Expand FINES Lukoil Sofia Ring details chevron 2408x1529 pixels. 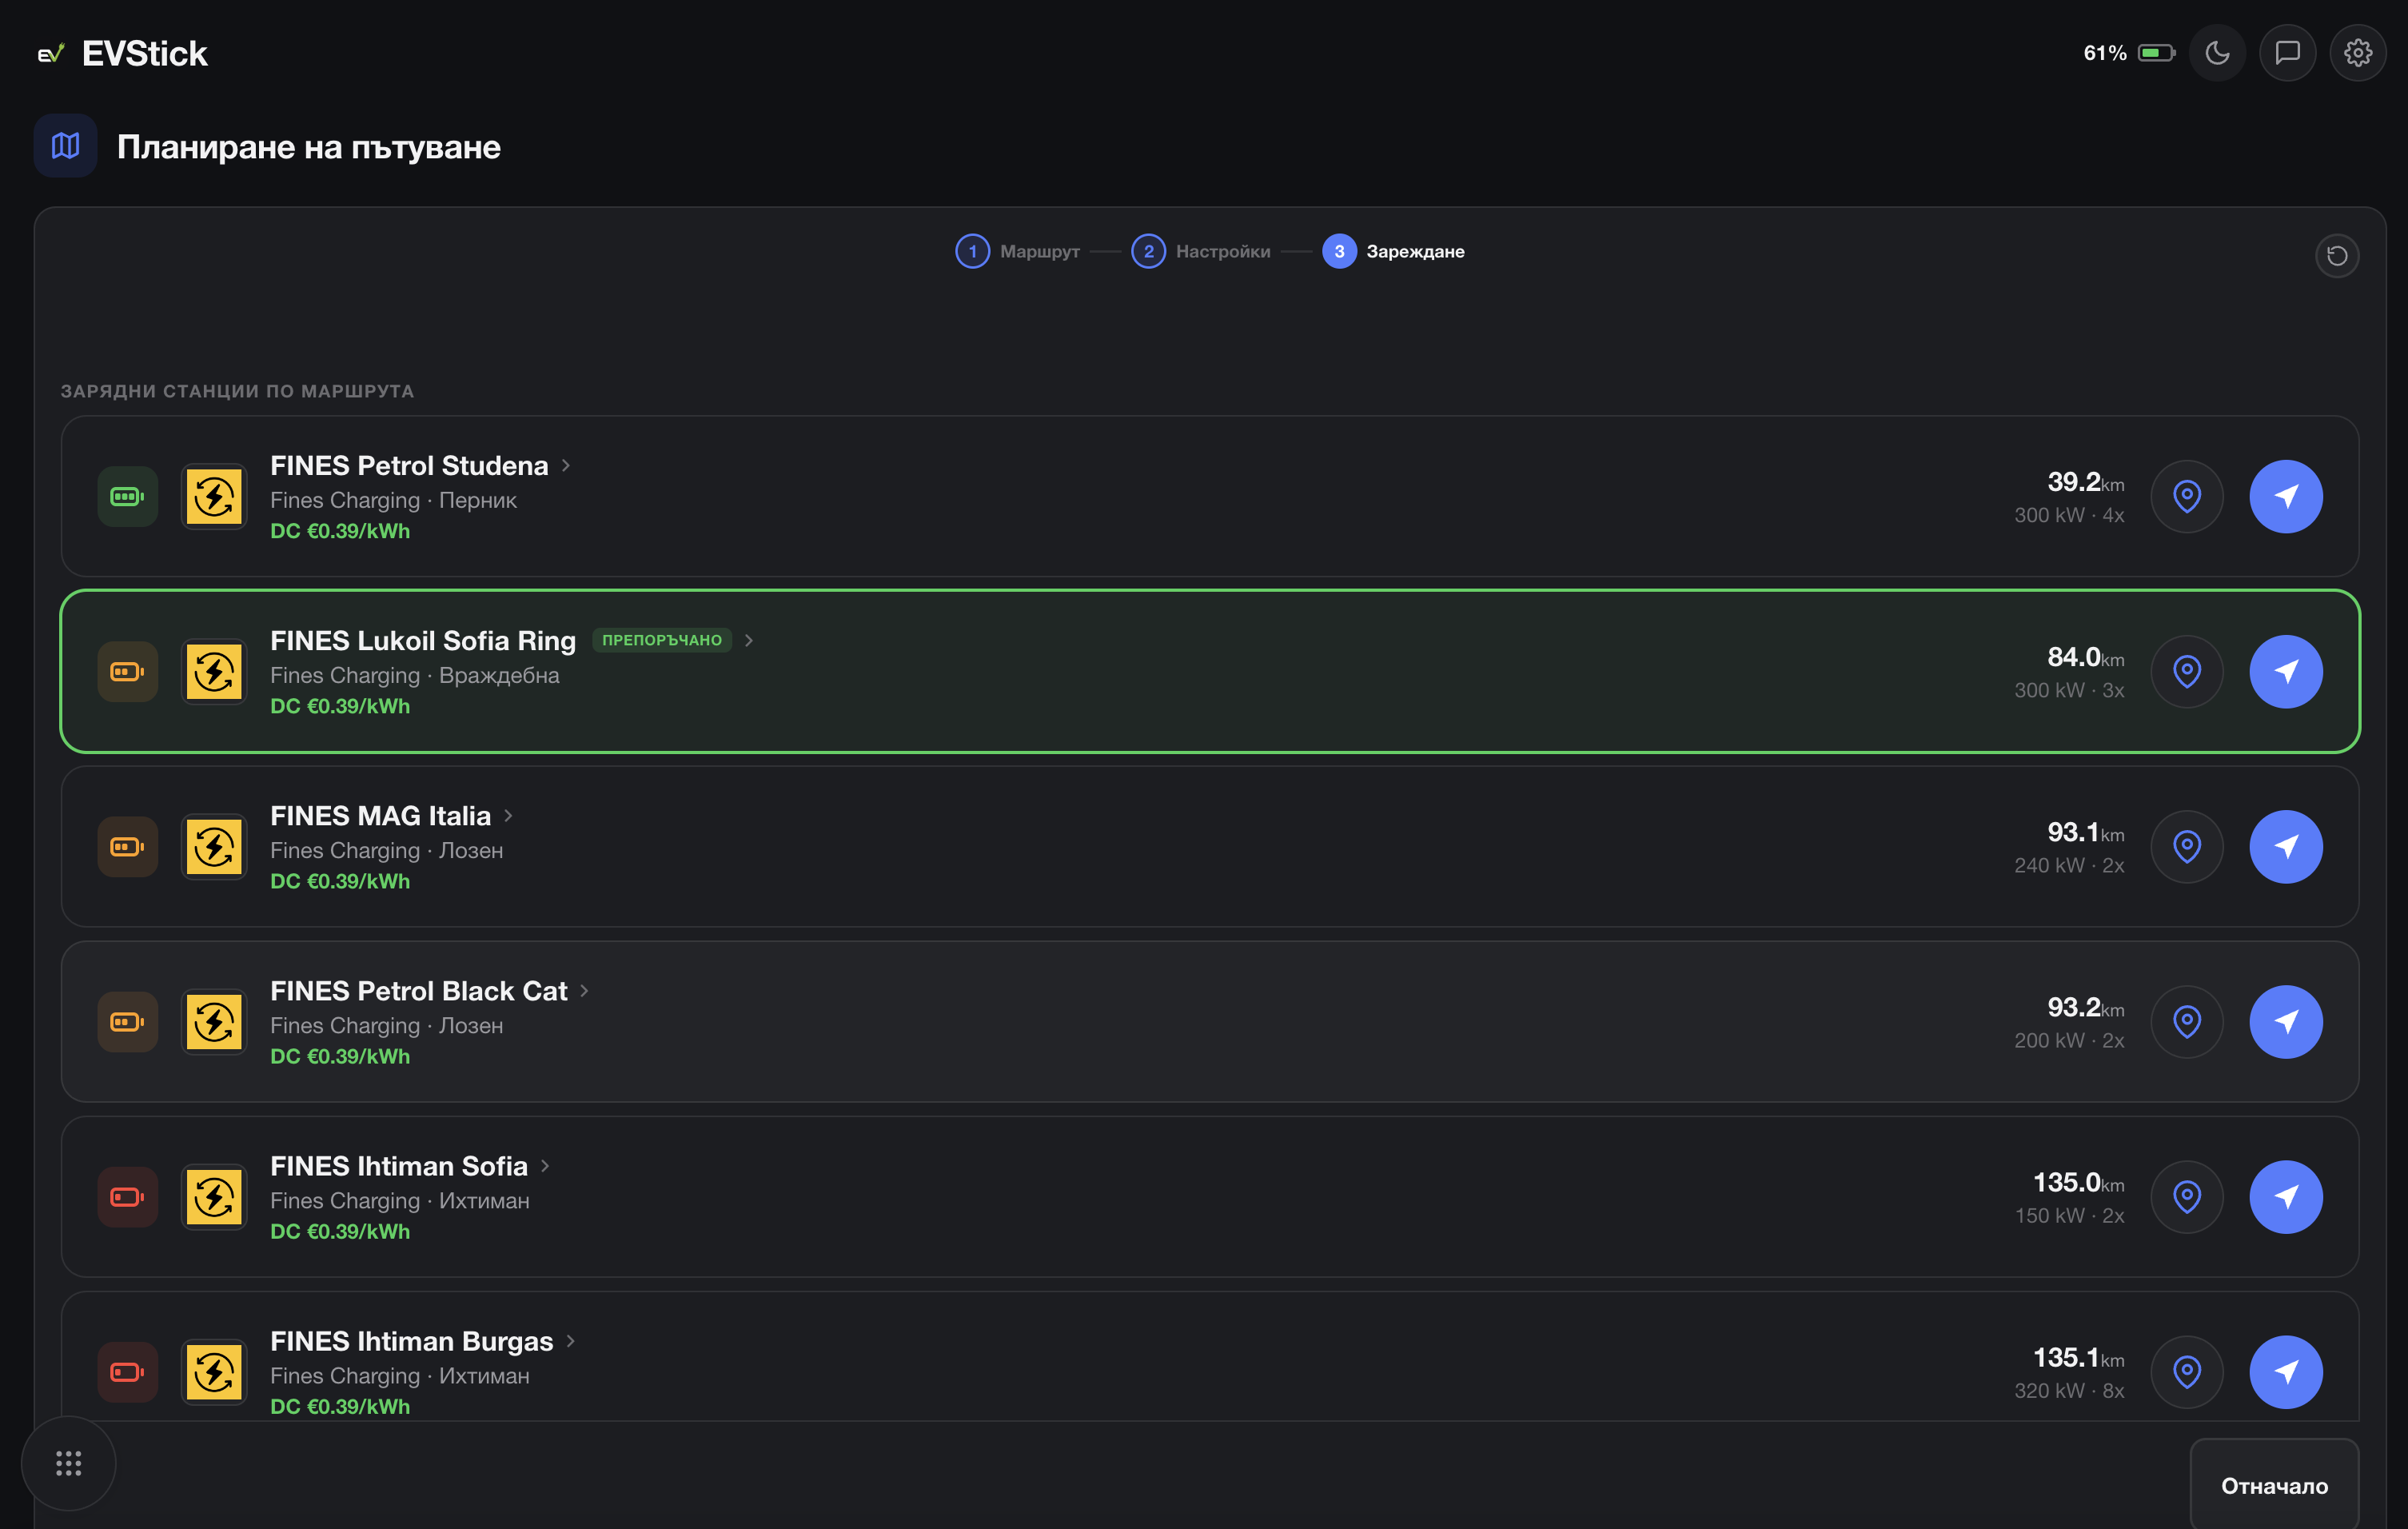tap(749, 641)
